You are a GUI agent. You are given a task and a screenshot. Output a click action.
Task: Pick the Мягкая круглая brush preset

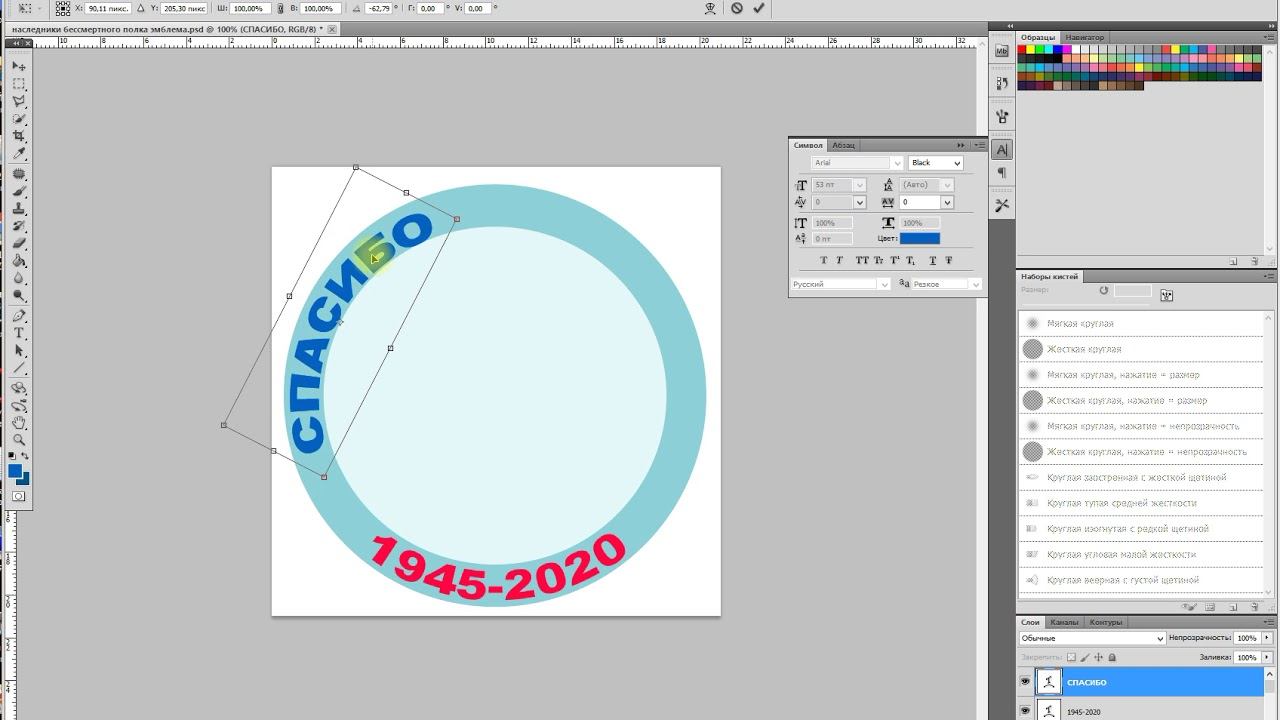coord(1141,323)
